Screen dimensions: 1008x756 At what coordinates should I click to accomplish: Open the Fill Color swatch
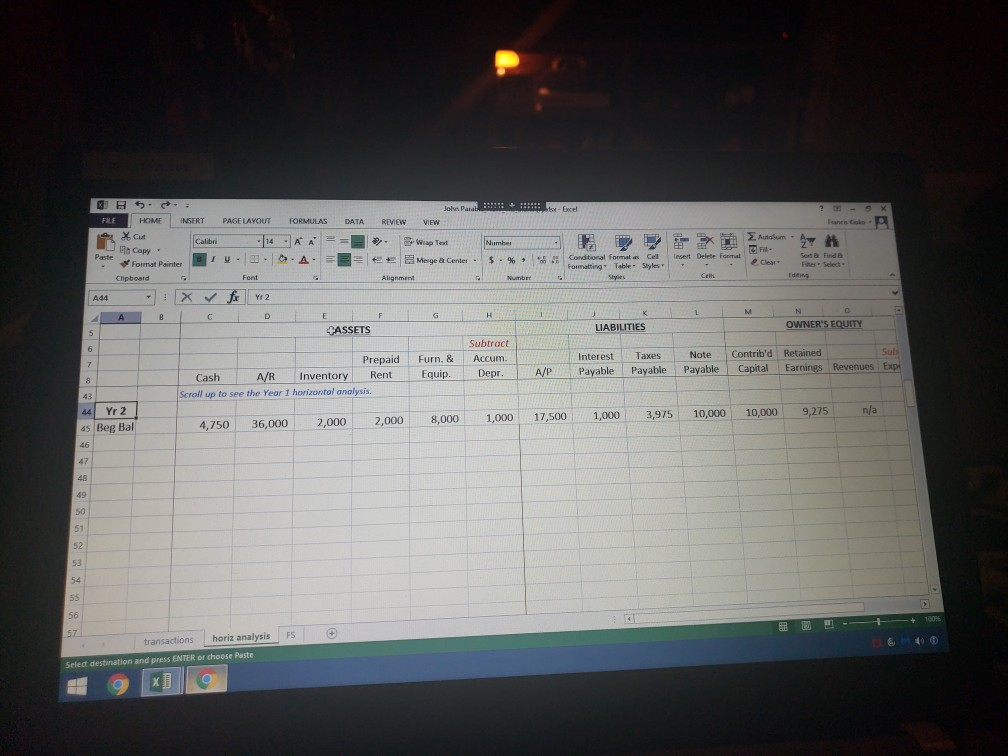click(282, 259)
